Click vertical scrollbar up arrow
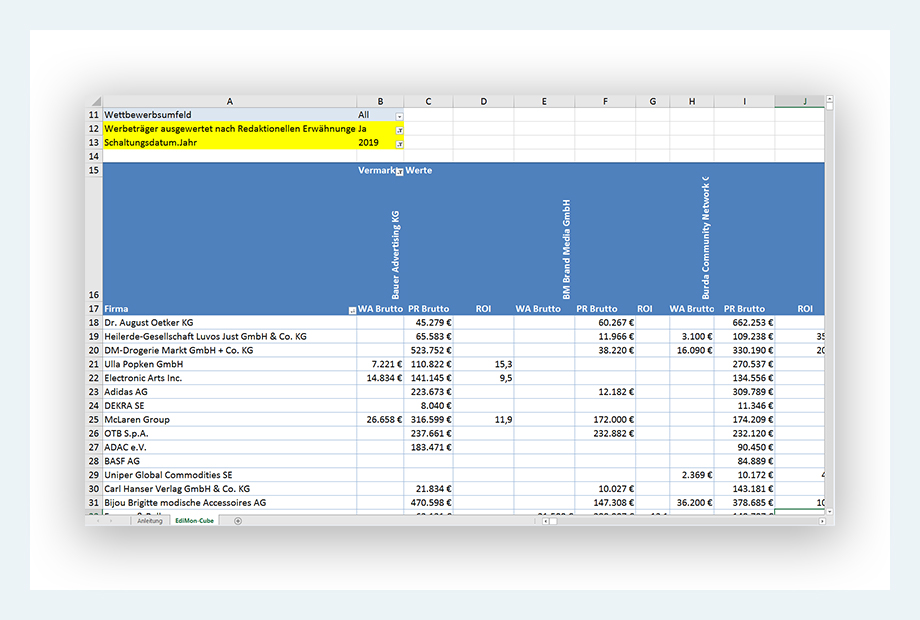This screenshot has height=620, width=920. (x=829, y=99)
